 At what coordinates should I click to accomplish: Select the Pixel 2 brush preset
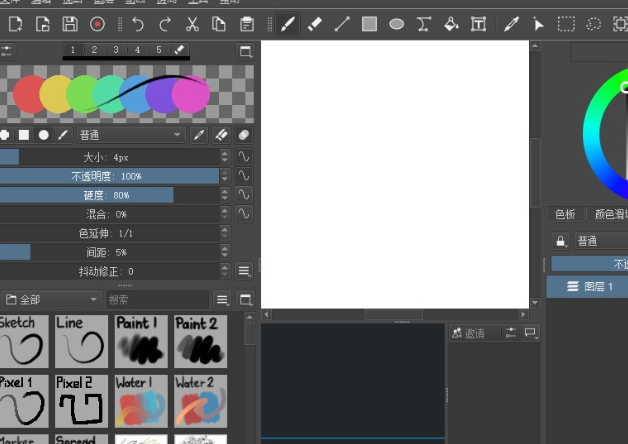click(x=81, y=401)
